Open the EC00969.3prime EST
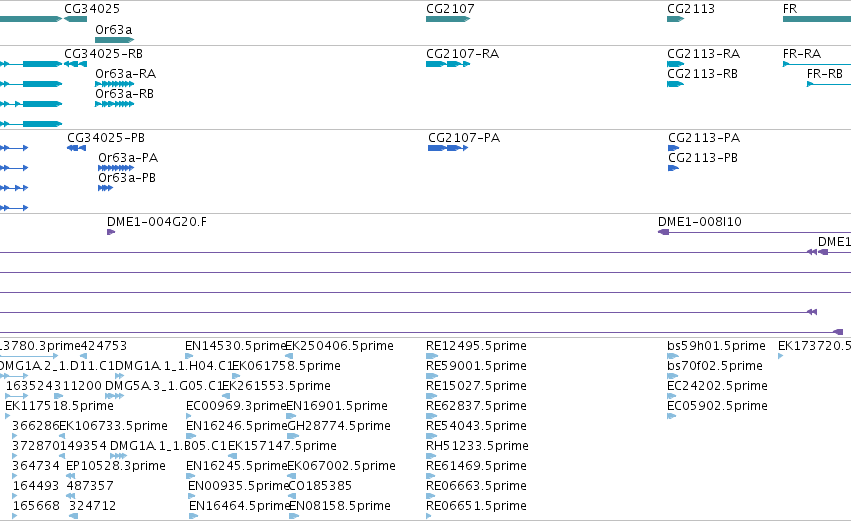The height and width of the screenshot is (521, 851). point(236,406)
